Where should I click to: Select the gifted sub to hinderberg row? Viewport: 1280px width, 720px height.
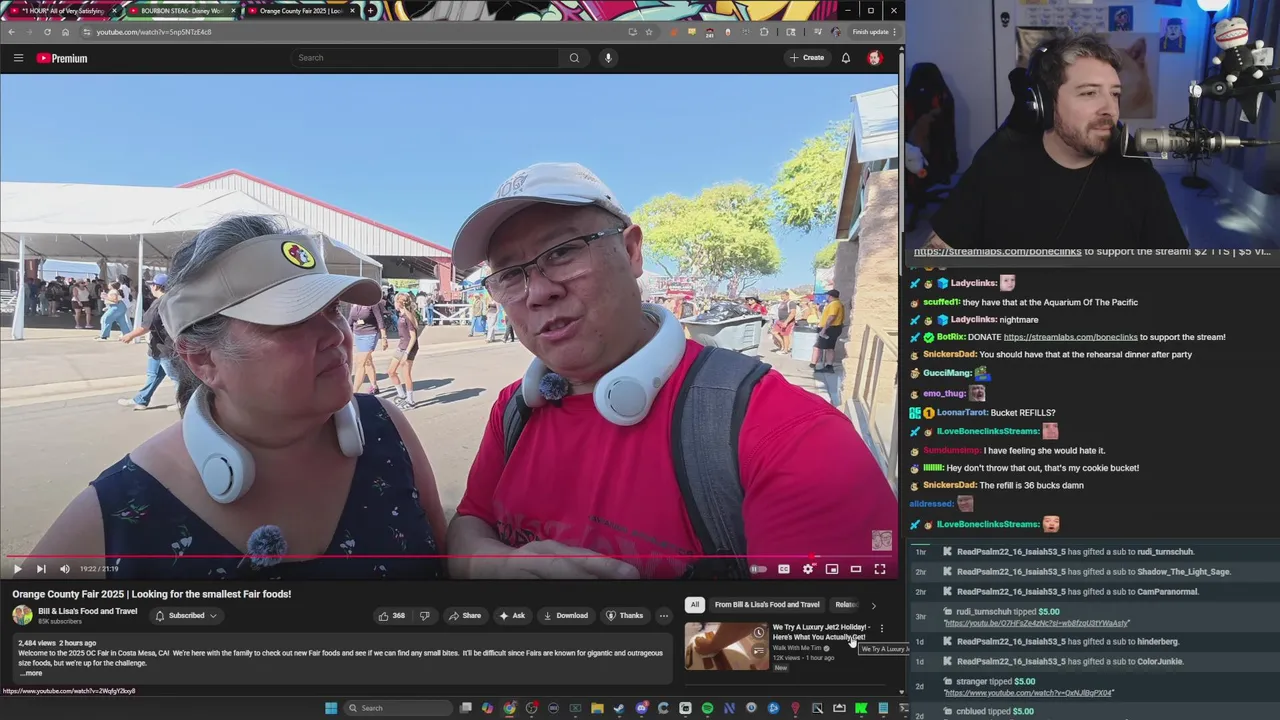[x=1094, y=642]
